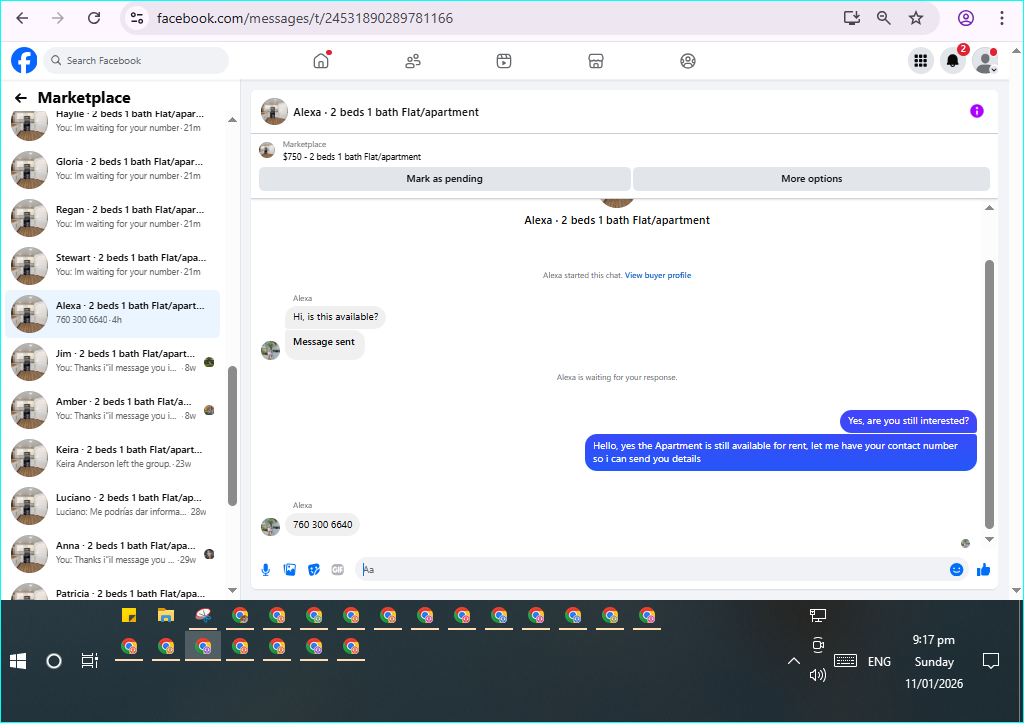Open Amber conversation in the list
The height and width of the screenshot is (723, 1024).
pos(113,410)
